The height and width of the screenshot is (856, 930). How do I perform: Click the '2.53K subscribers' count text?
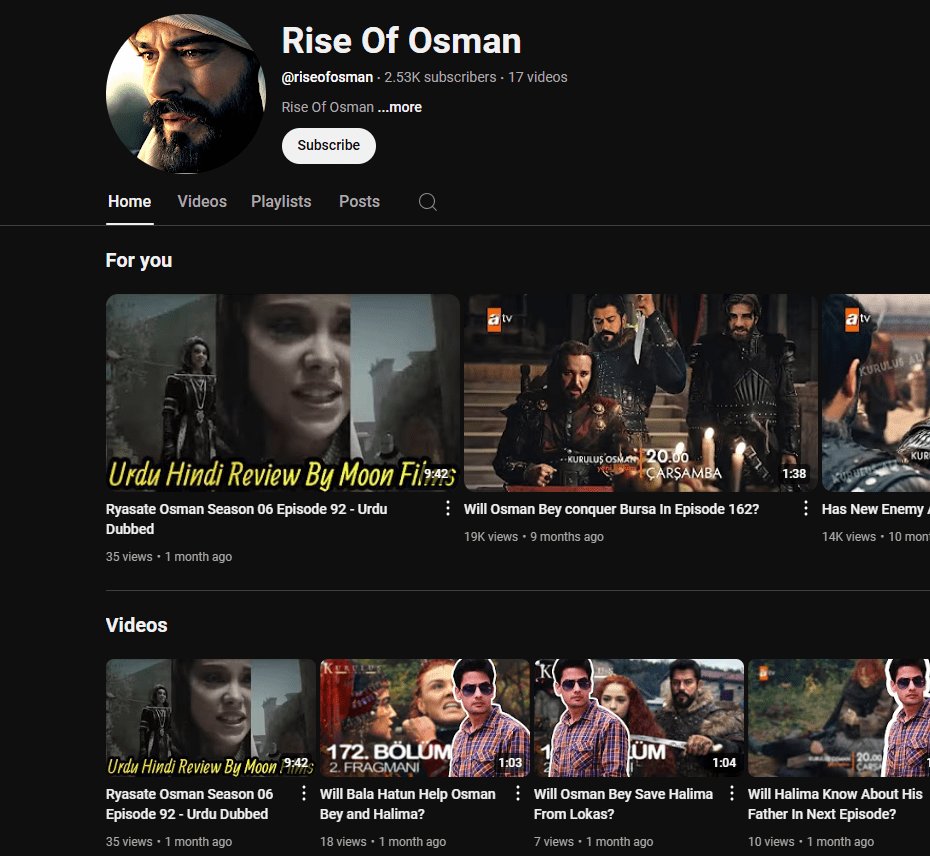(x=440, y=77)
